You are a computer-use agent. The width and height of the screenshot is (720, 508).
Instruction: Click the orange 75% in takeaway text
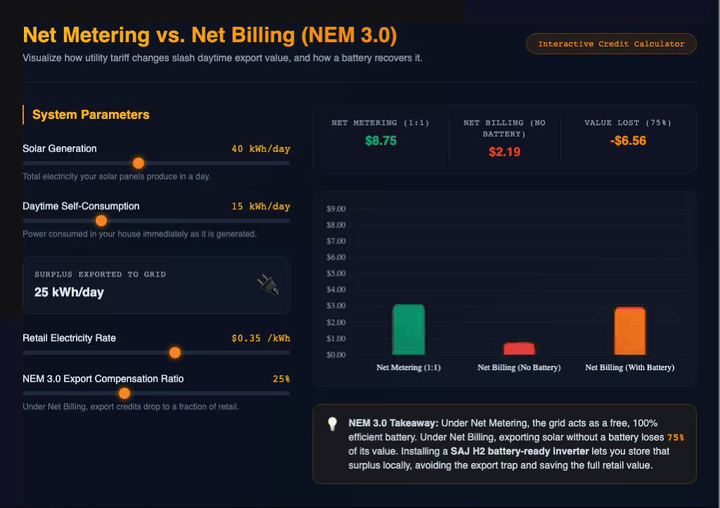click(675, 438)
